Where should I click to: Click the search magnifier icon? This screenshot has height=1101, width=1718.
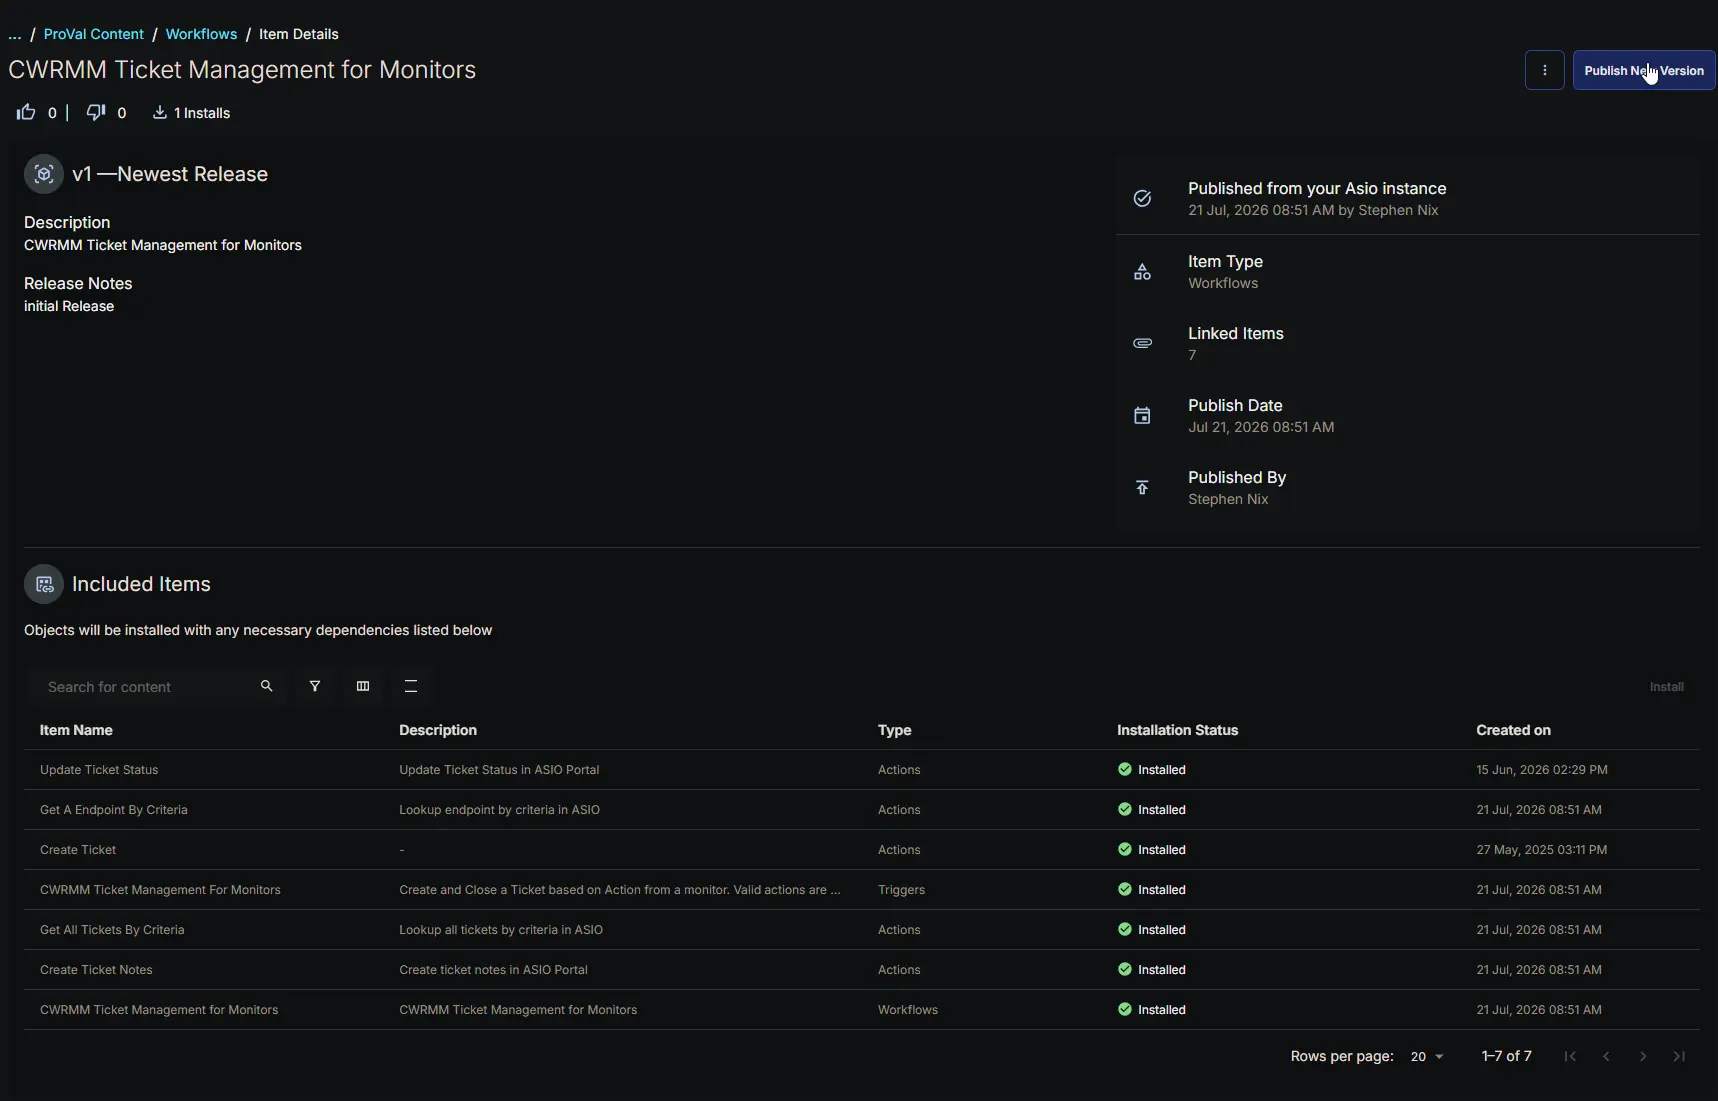click(267, 686)
